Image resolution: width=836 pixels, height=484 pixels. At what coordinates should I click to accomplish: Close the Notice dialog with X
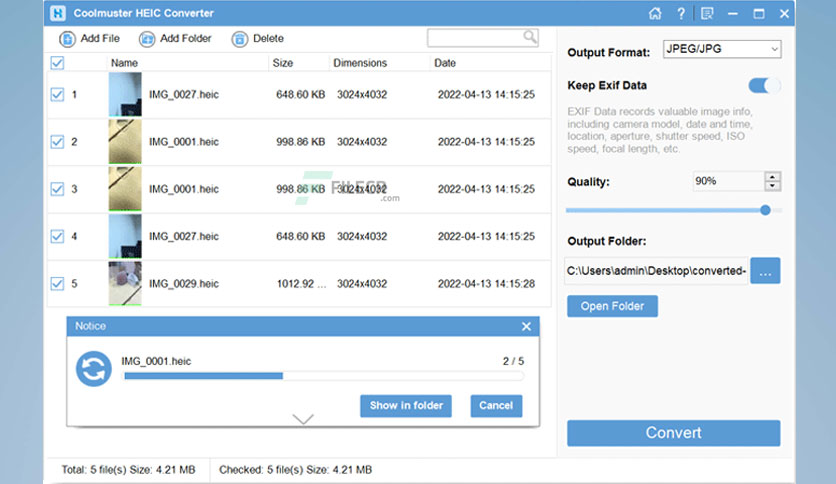526,326
